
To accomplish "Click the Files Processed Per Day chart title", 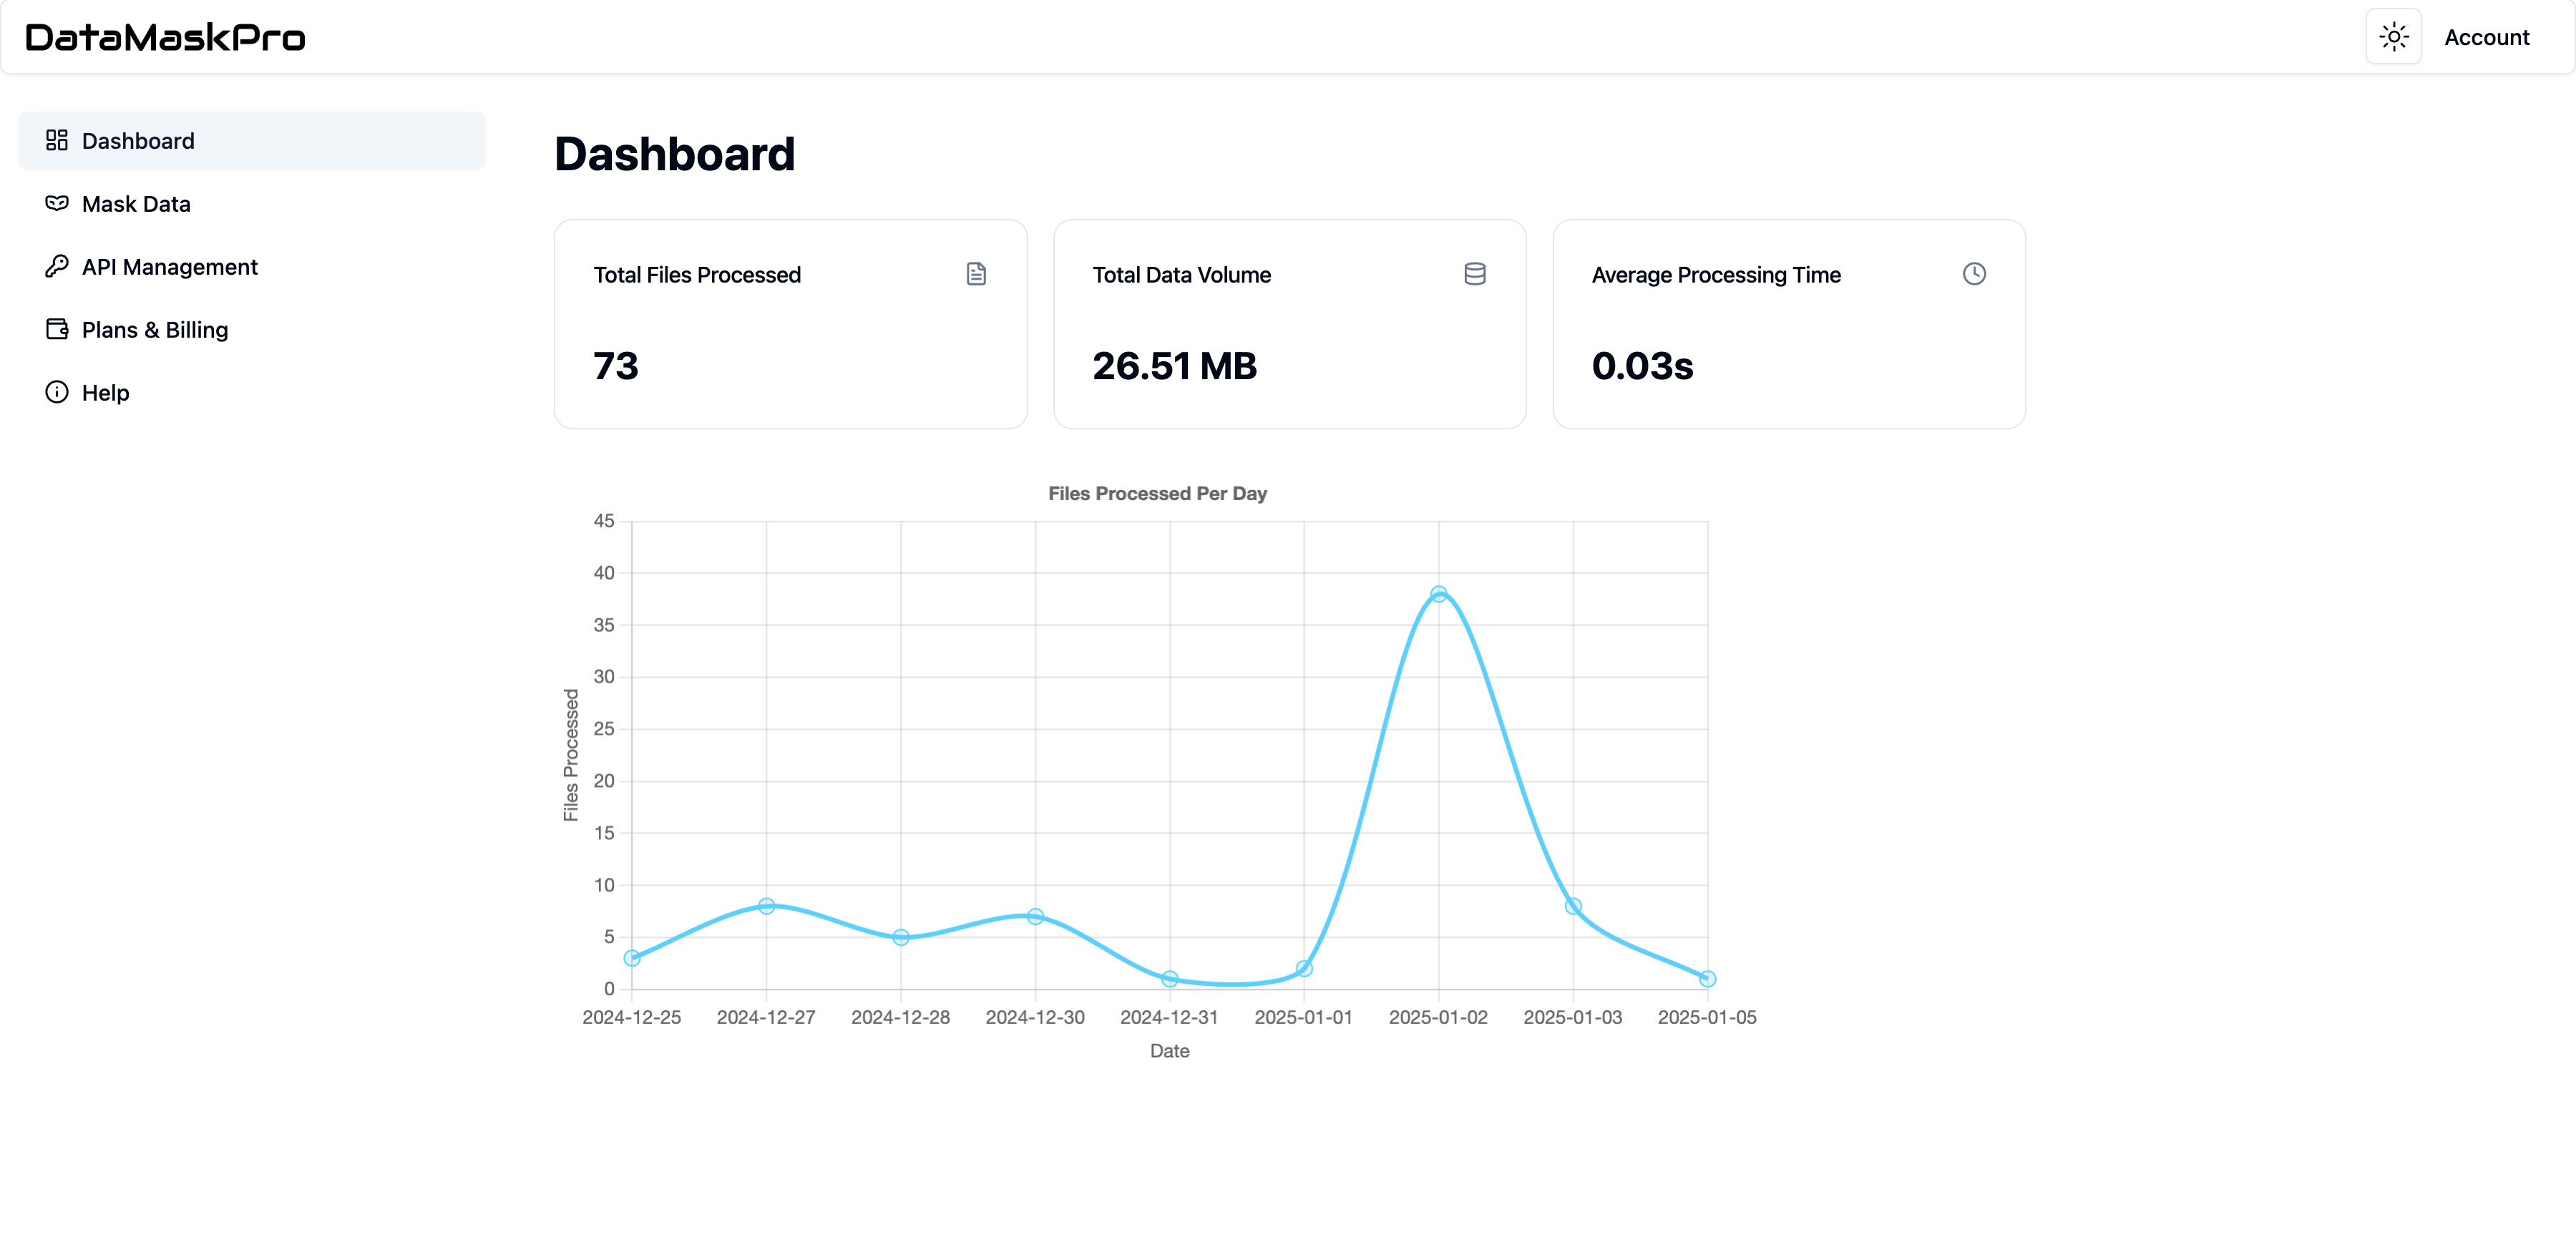I will [x=1157, y=493].
